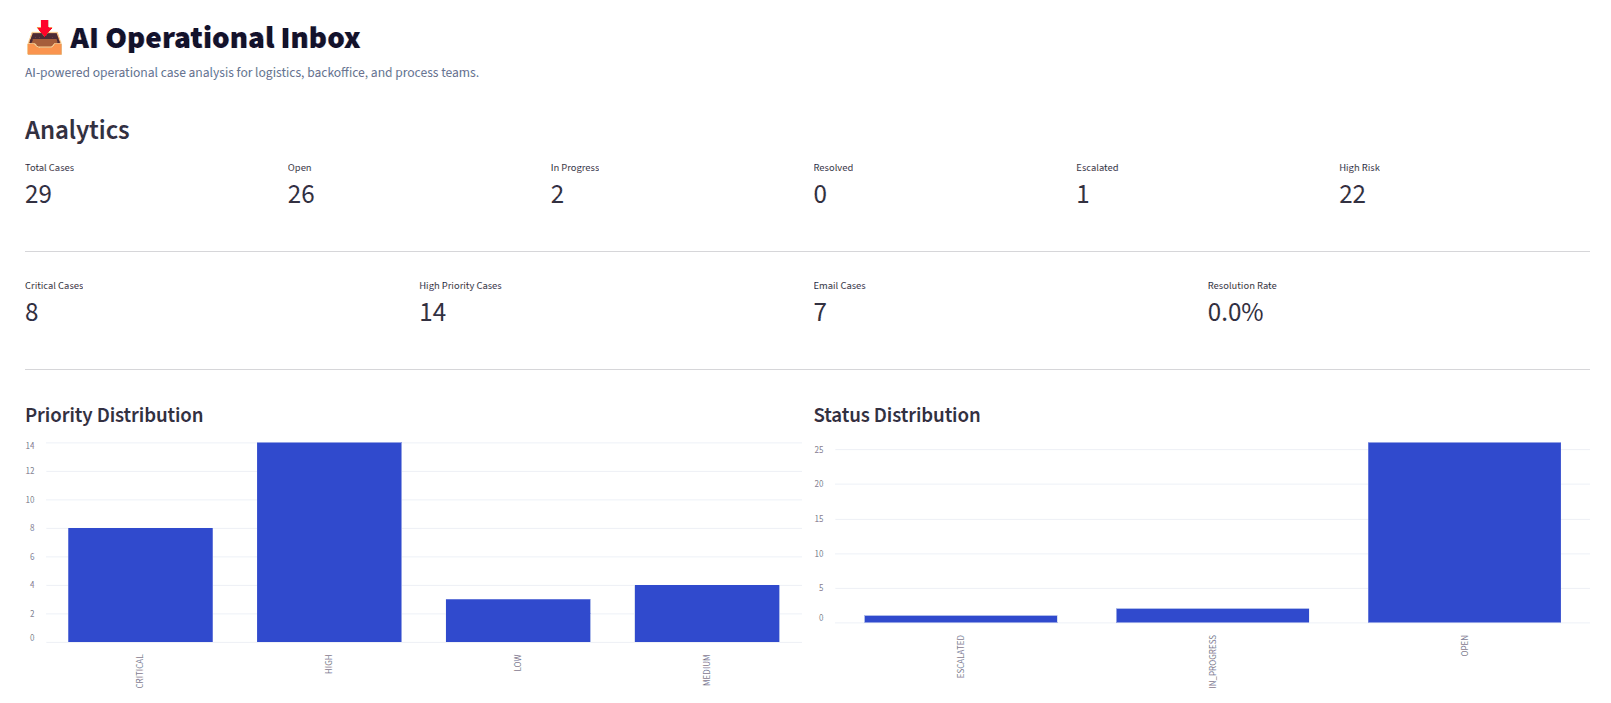The height and width of the screenshot is (703, 1611).
Task: Click the IN_PROGRESS axis label
Action: (1213, 661)
